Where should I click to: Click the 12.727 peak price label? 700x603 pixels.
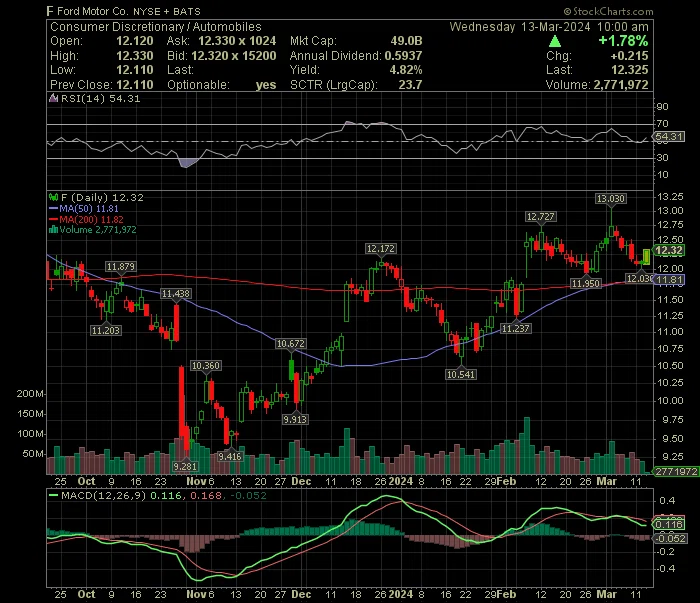pos(541,217)
